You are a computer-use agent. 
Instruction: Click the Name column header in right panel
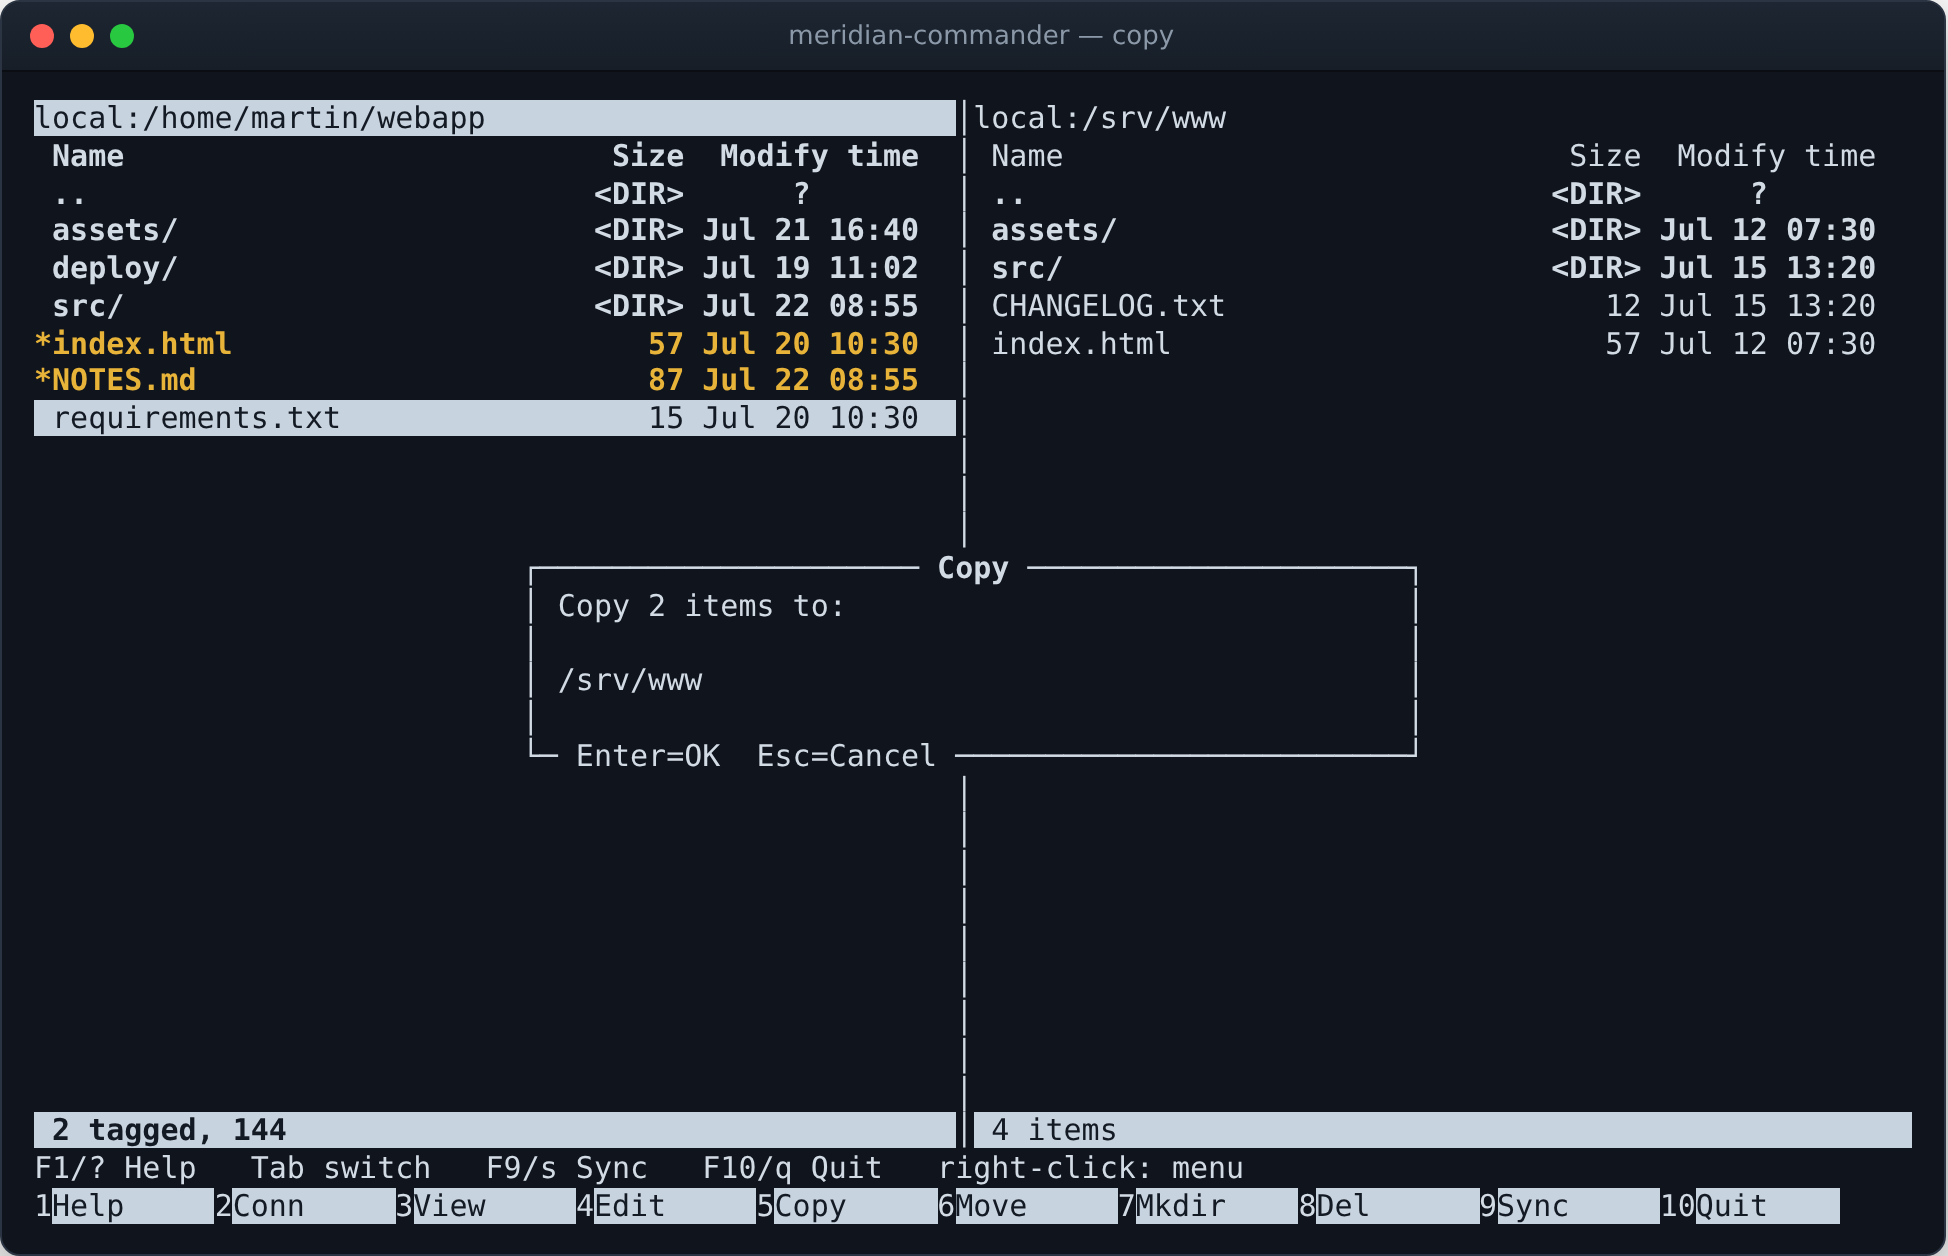point(1027,156)
